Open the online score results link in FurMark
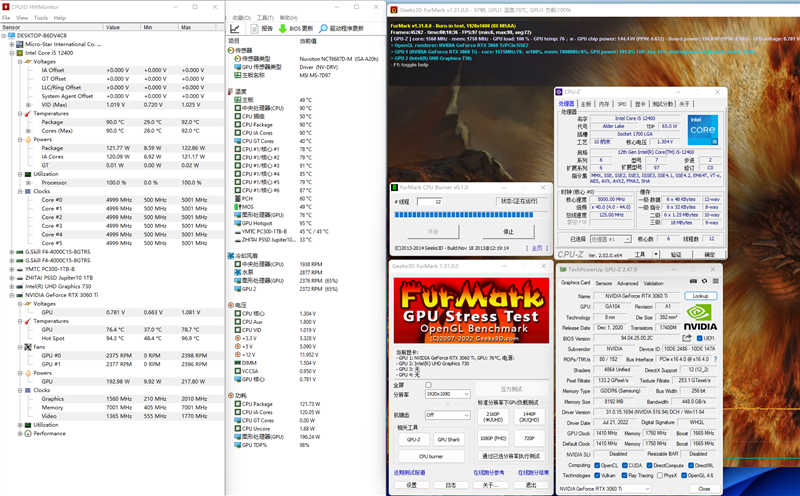The height and width of the screenshot is (496, 800). [x=533, y=473]
